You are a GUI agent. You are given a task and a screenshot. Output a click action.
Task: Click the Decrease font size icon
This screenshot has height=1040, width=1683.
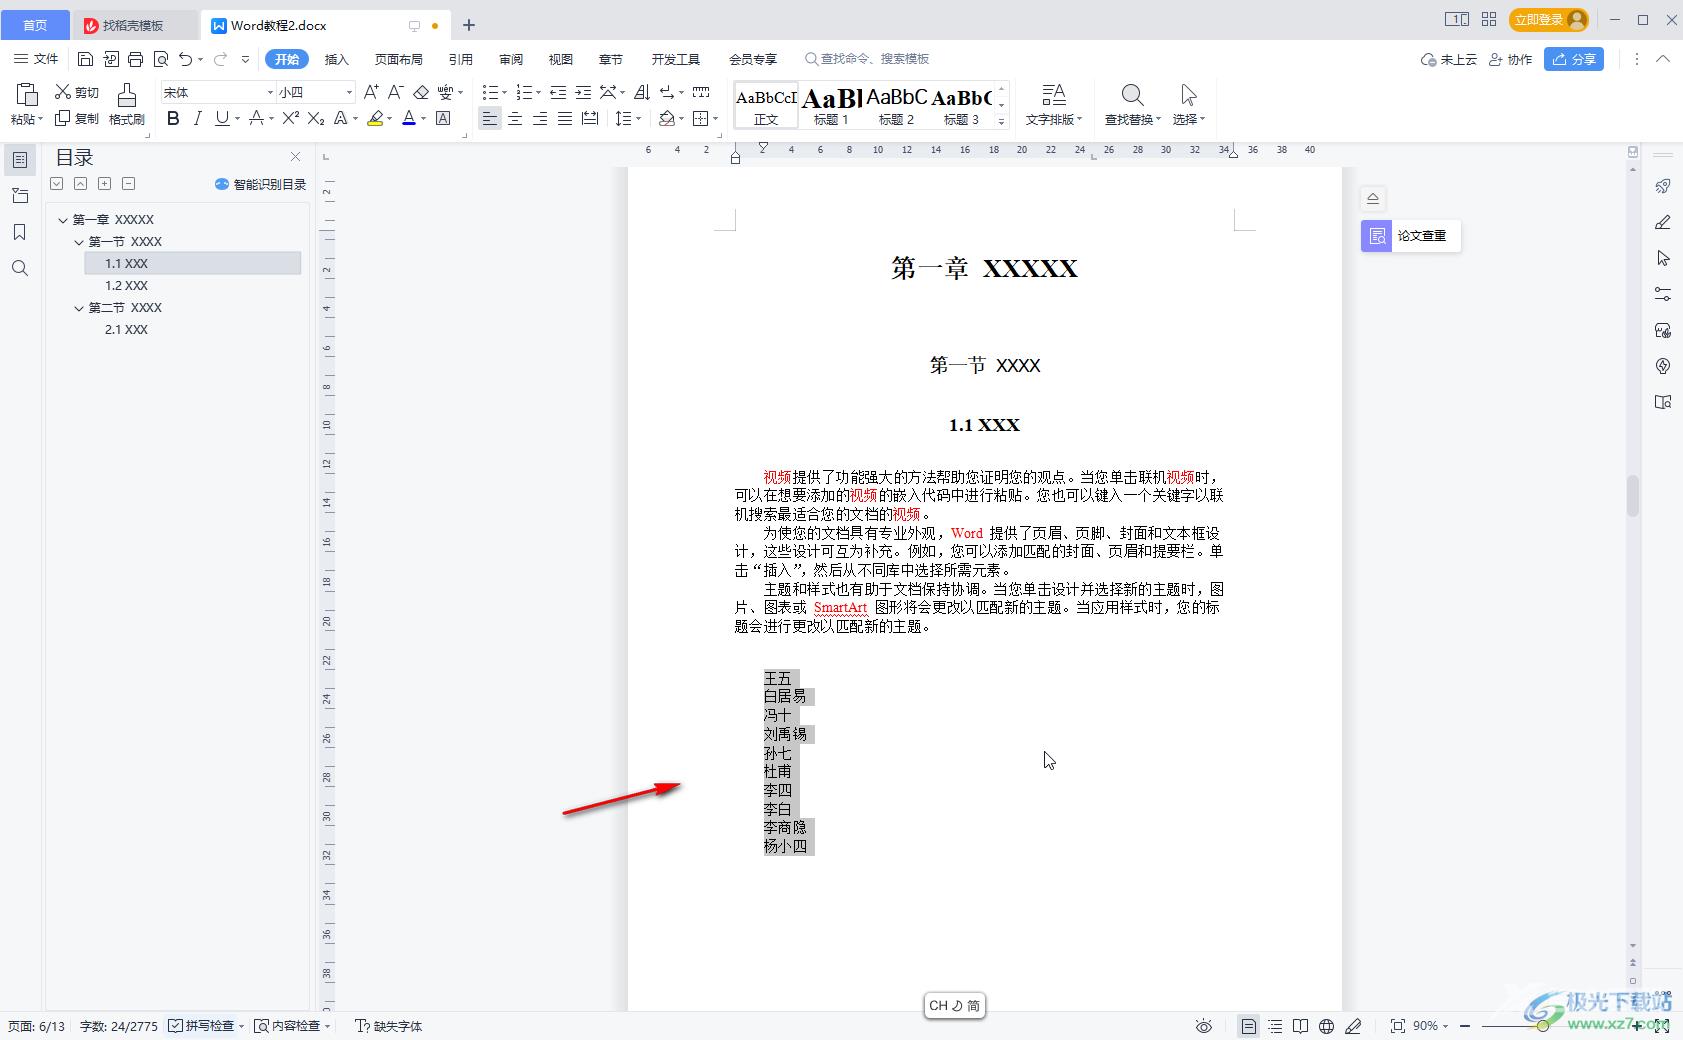(395, 92)
